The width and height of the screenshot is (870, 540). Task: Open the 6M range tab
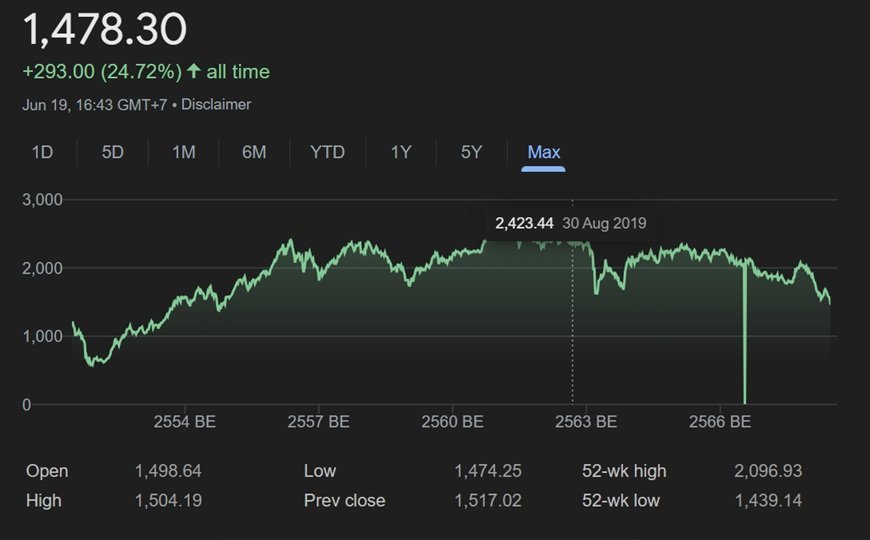tap(254, 152)
